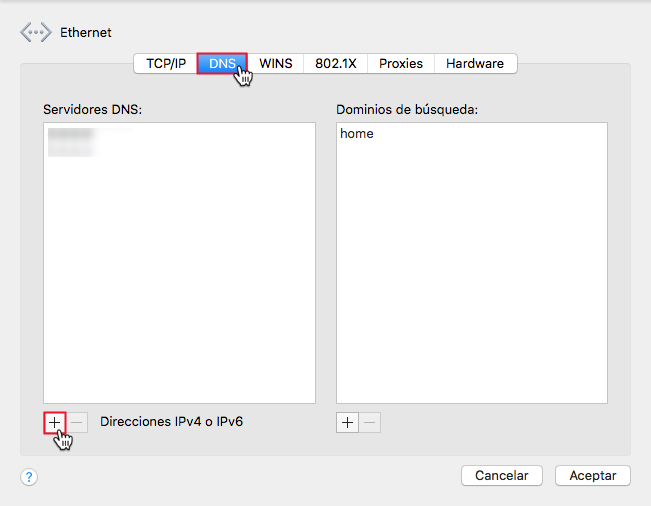Screen dimensions: 651x506
Task: Remove search domain using its minus button
Action: pos(370,423)
